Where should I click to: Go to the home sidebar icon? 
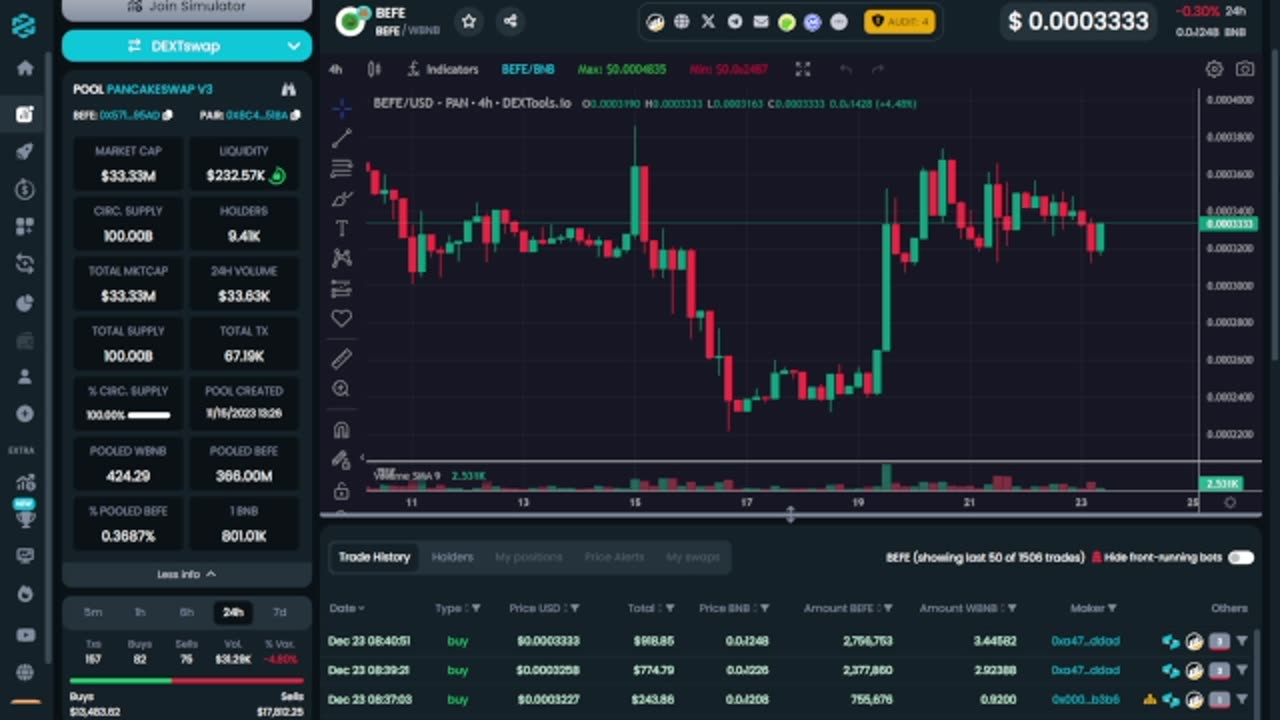pos(25,69)
